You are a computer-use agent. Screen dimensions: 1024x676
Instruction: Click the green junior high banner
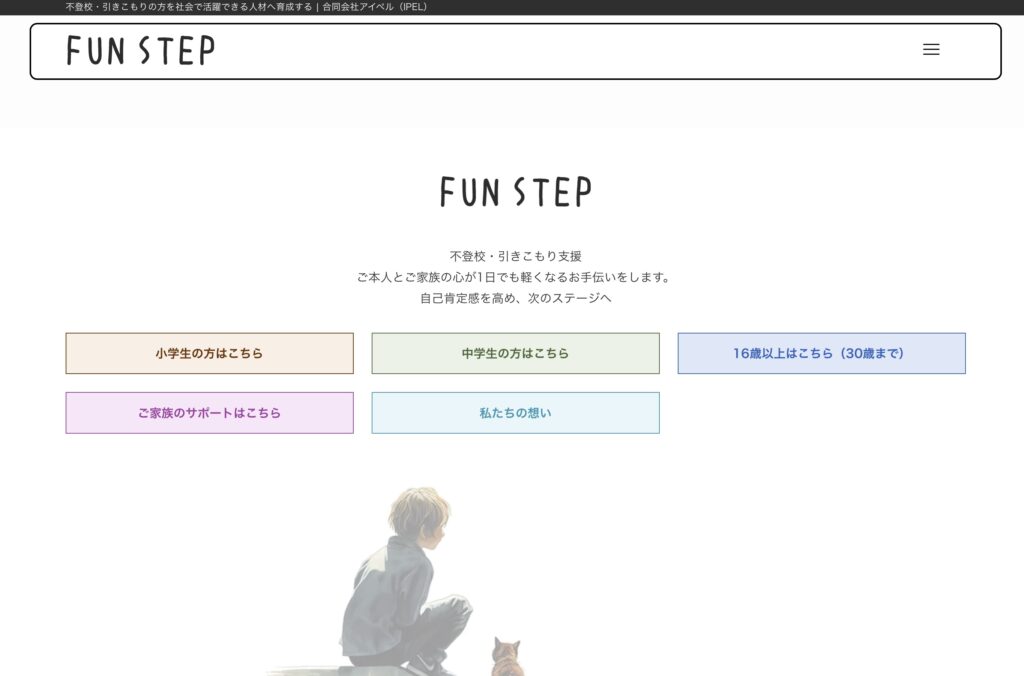[x=515, y=353]
